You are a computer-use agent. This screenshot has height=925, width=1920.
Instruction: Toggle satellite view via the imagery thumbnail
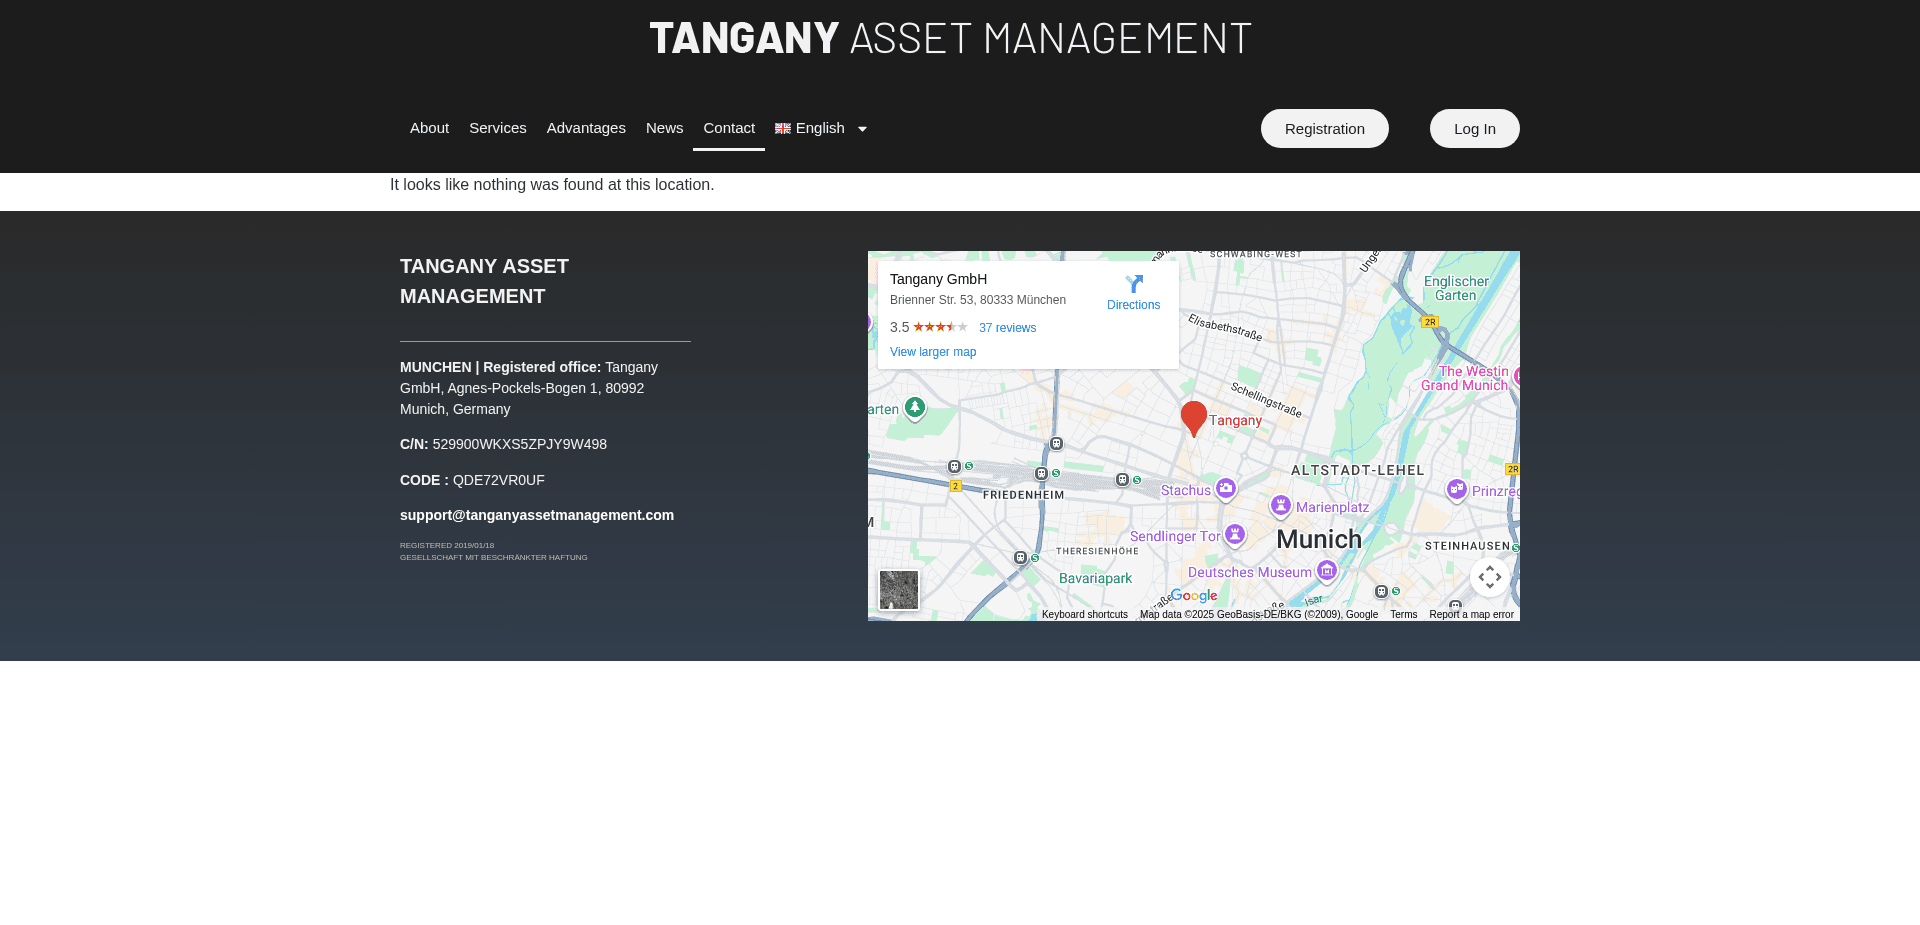click(x=898, y=590)
